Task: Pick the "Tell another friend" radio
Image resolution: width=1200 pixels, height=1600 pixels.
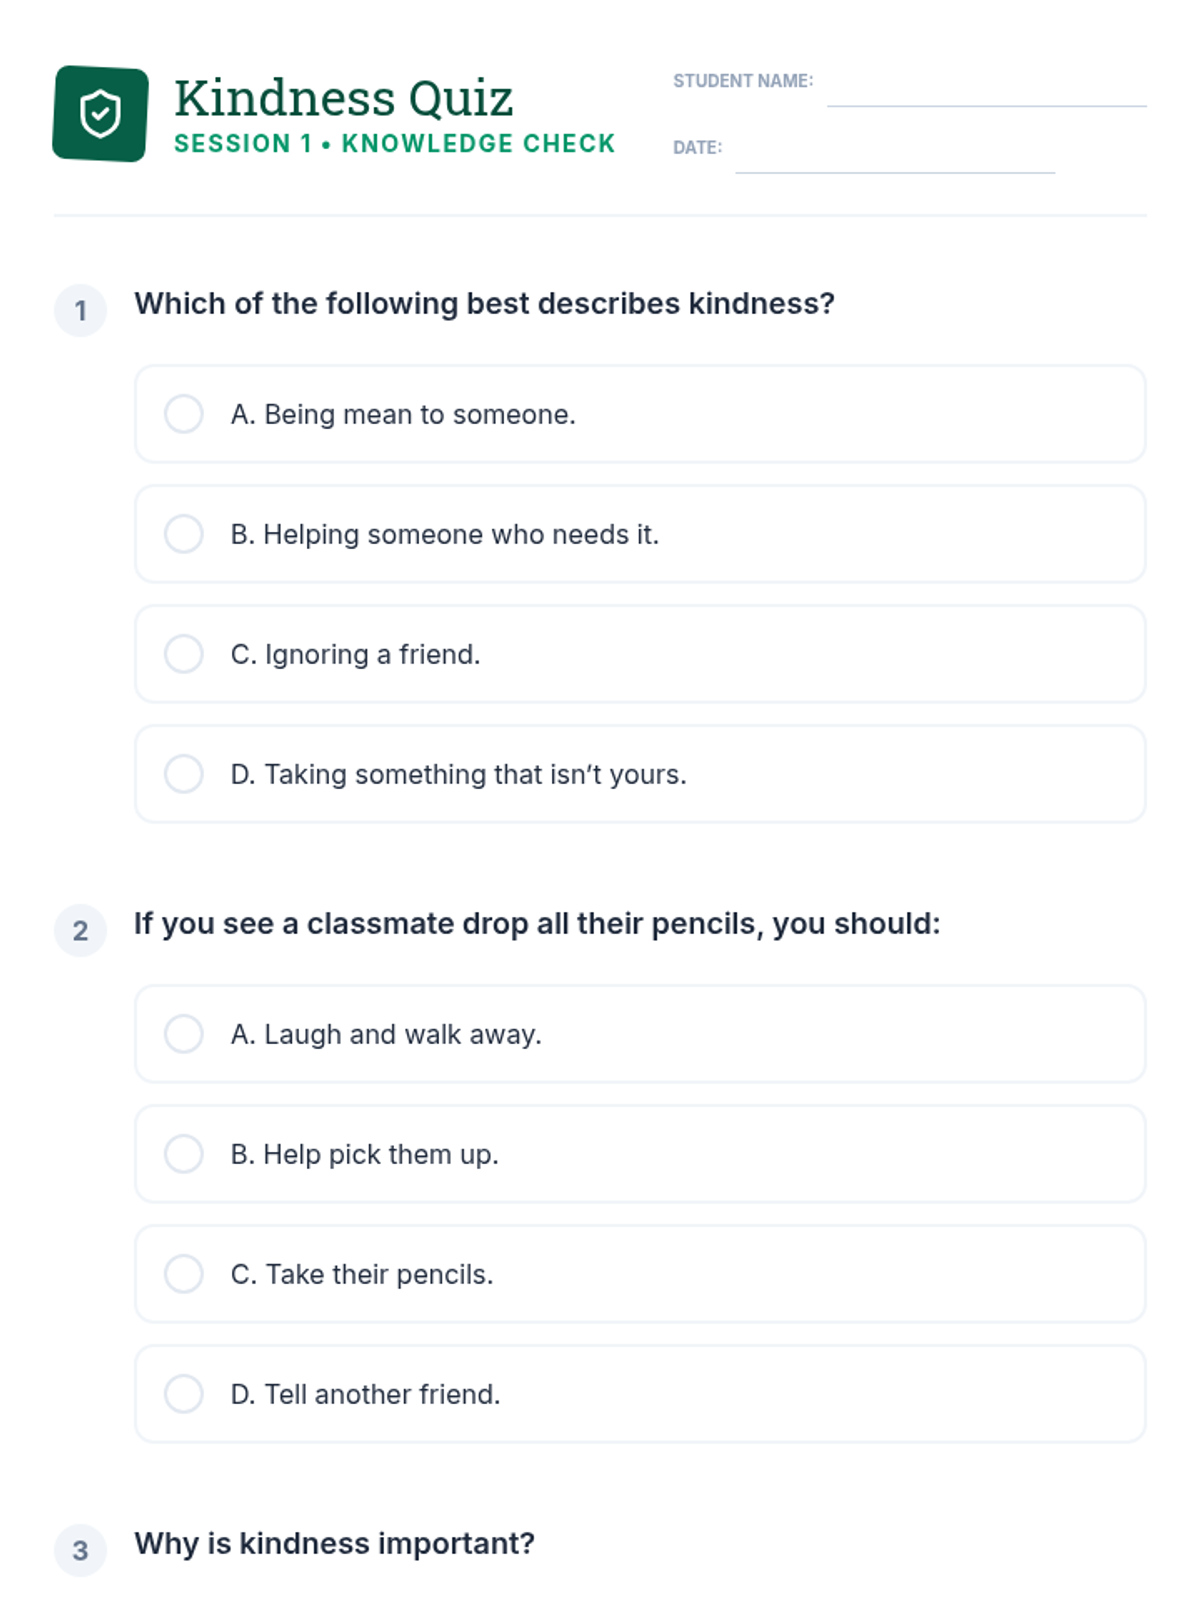Action: [184, 1394]
